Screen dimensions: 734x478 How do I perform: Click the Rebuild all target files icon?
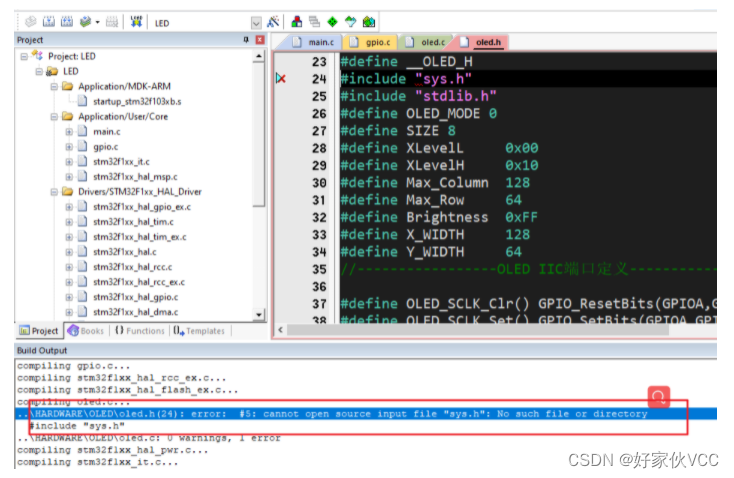click(x=67, y=22)
